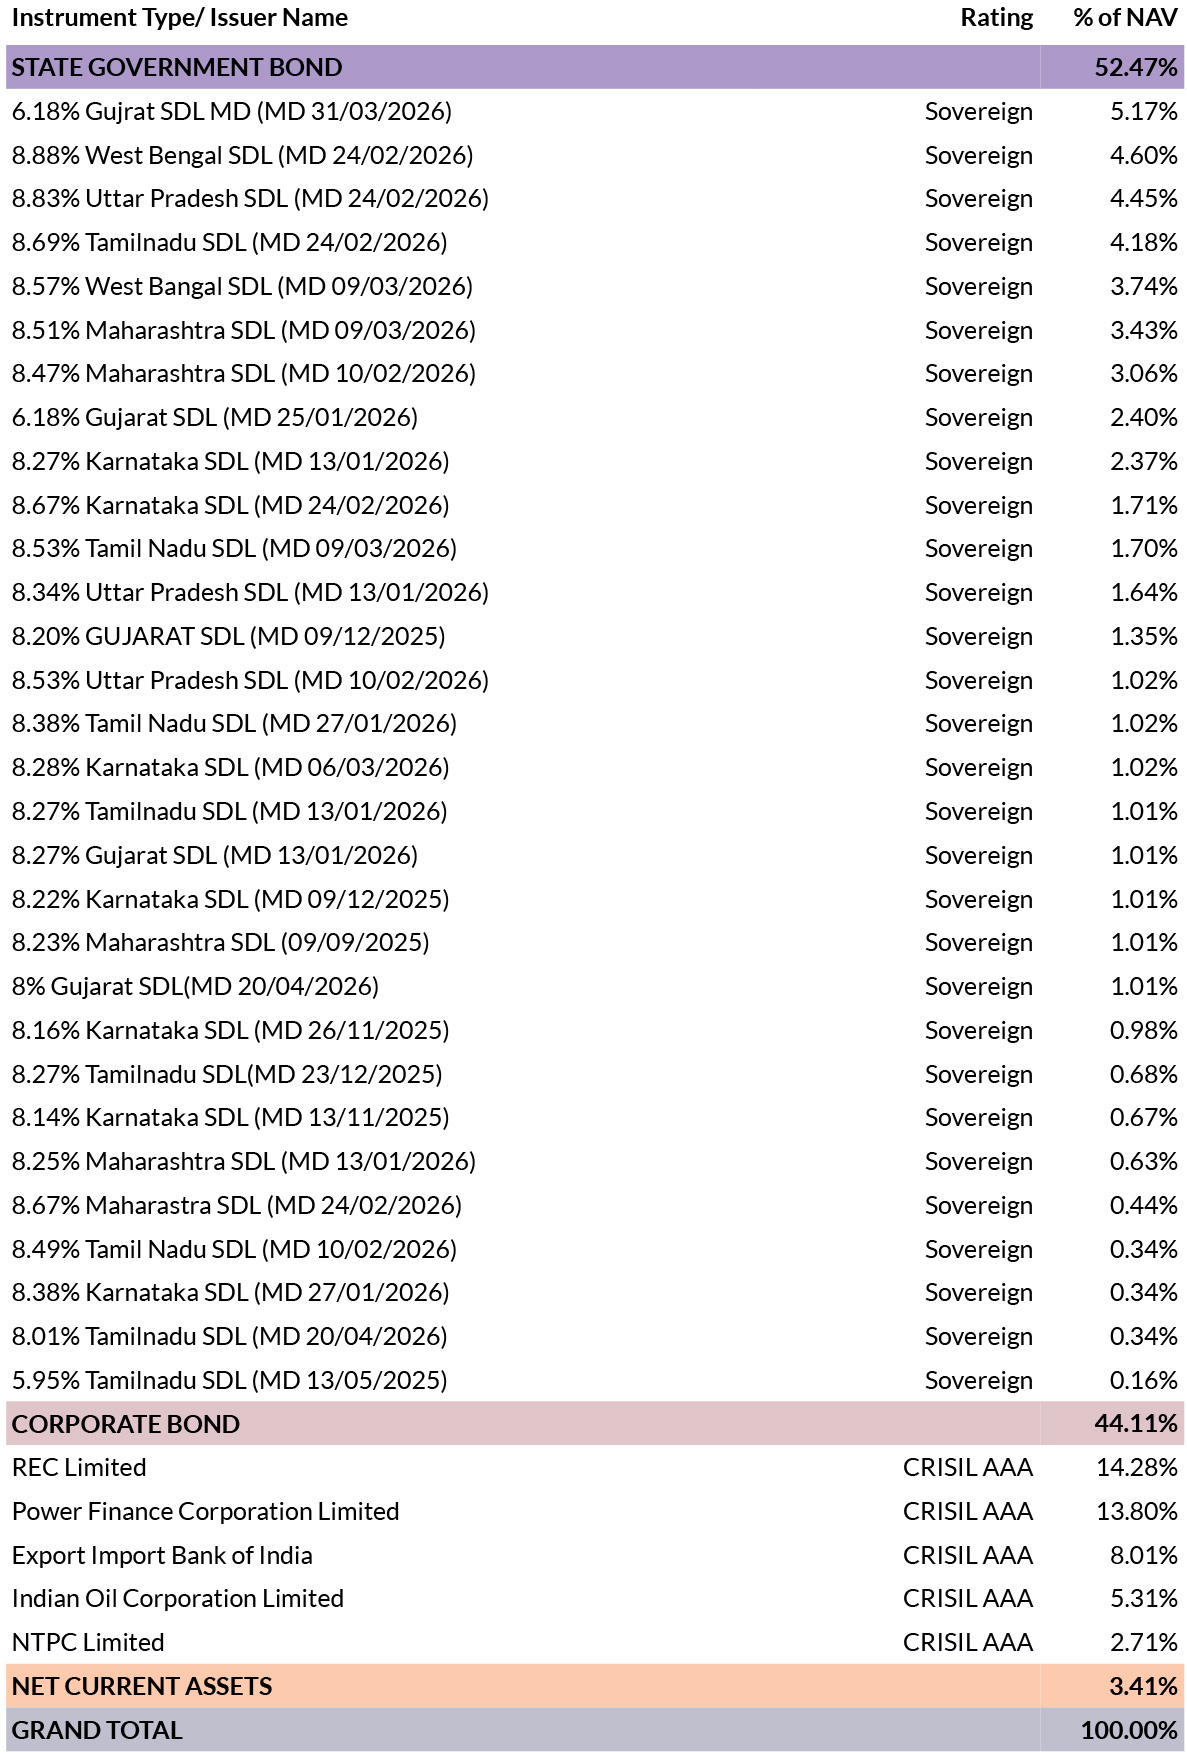Click the 44.11% corporate bond total value

(x=1136, y=1423)
